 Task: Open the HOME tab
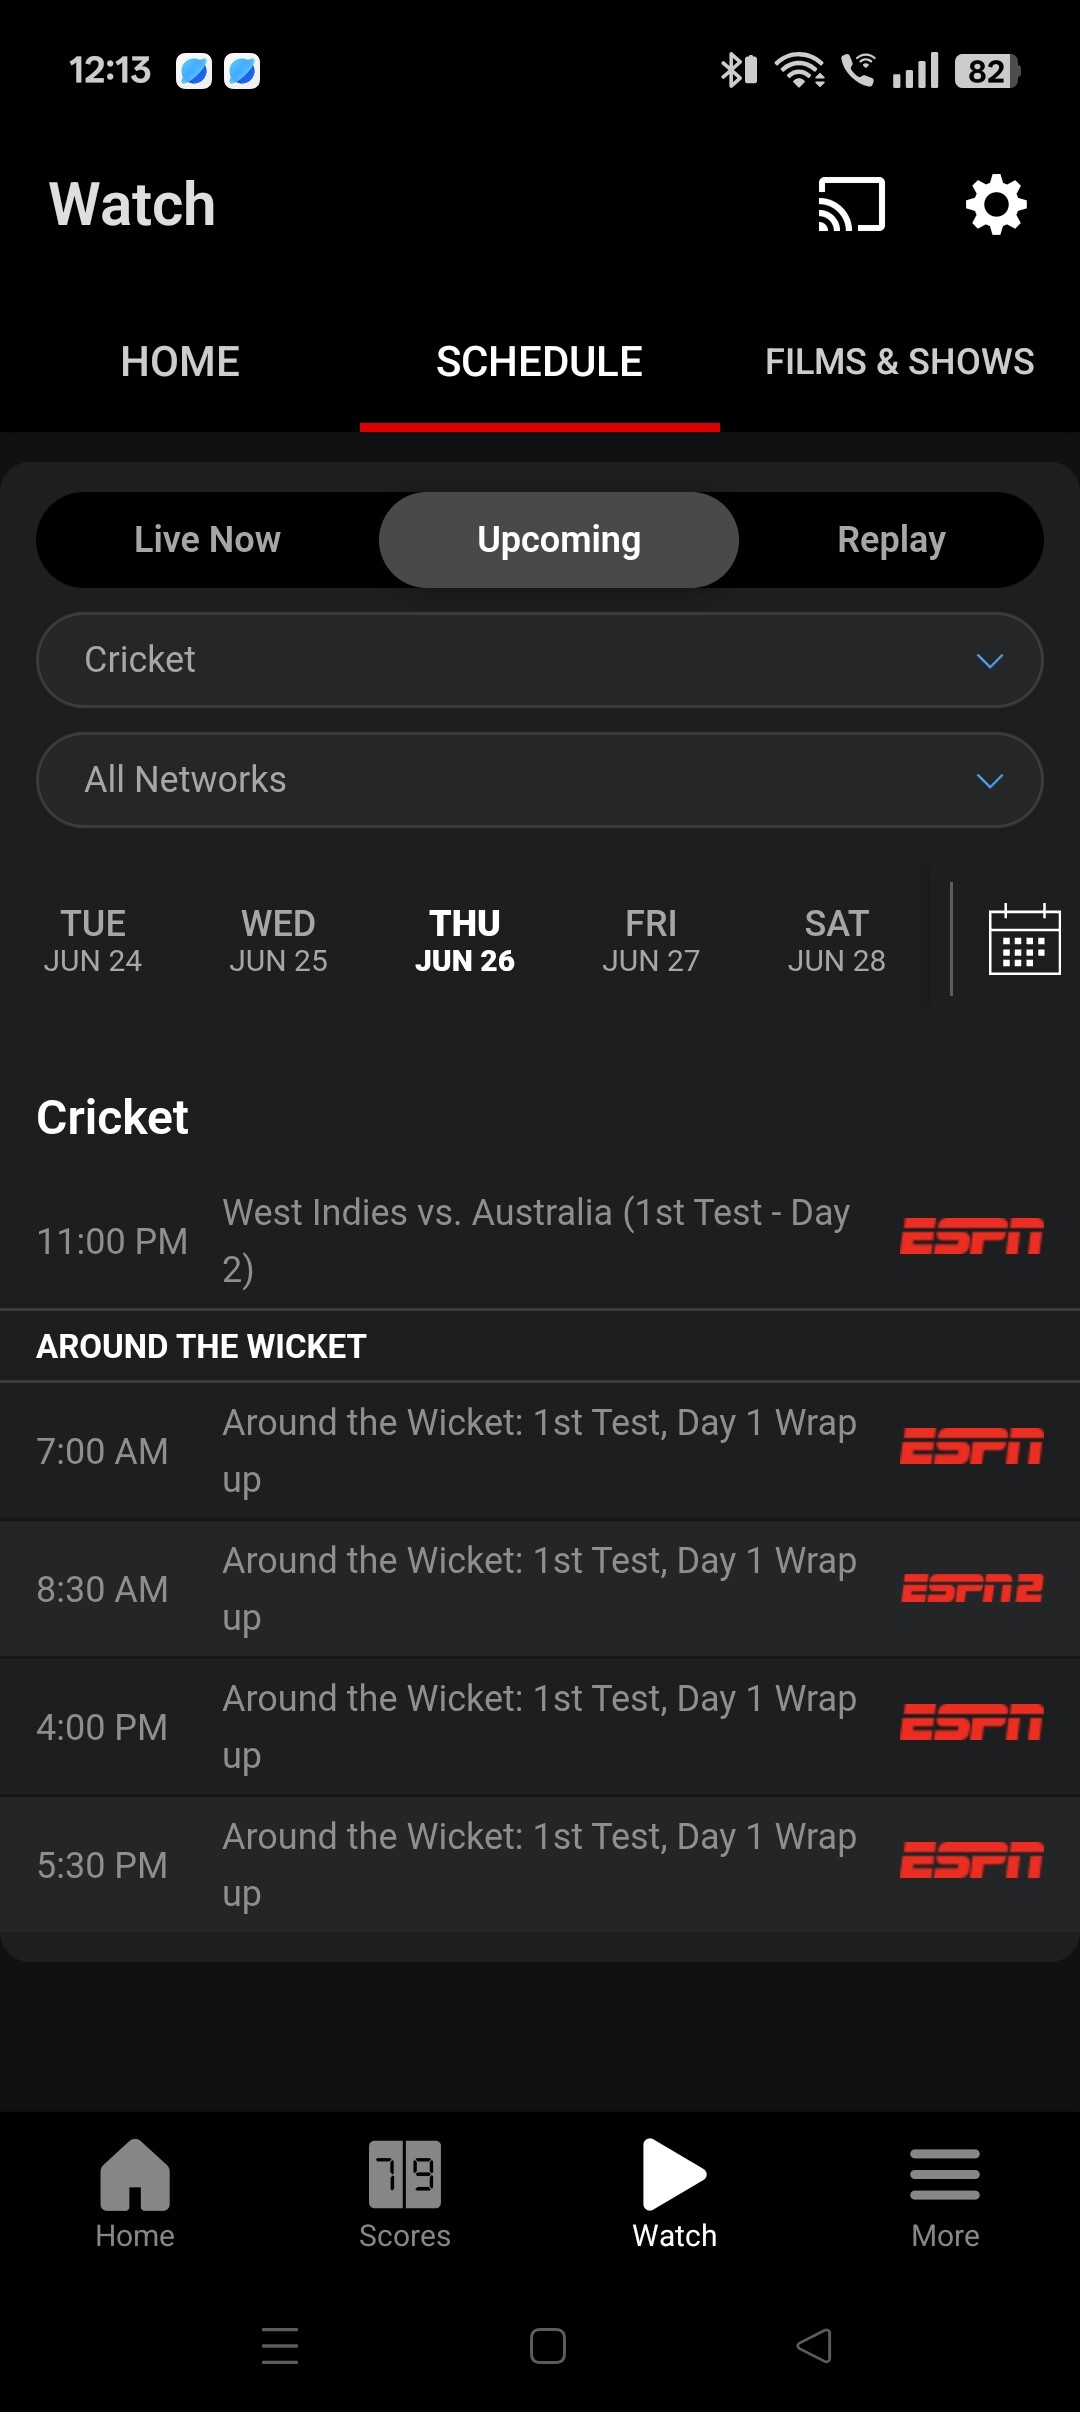click(180, 362)
